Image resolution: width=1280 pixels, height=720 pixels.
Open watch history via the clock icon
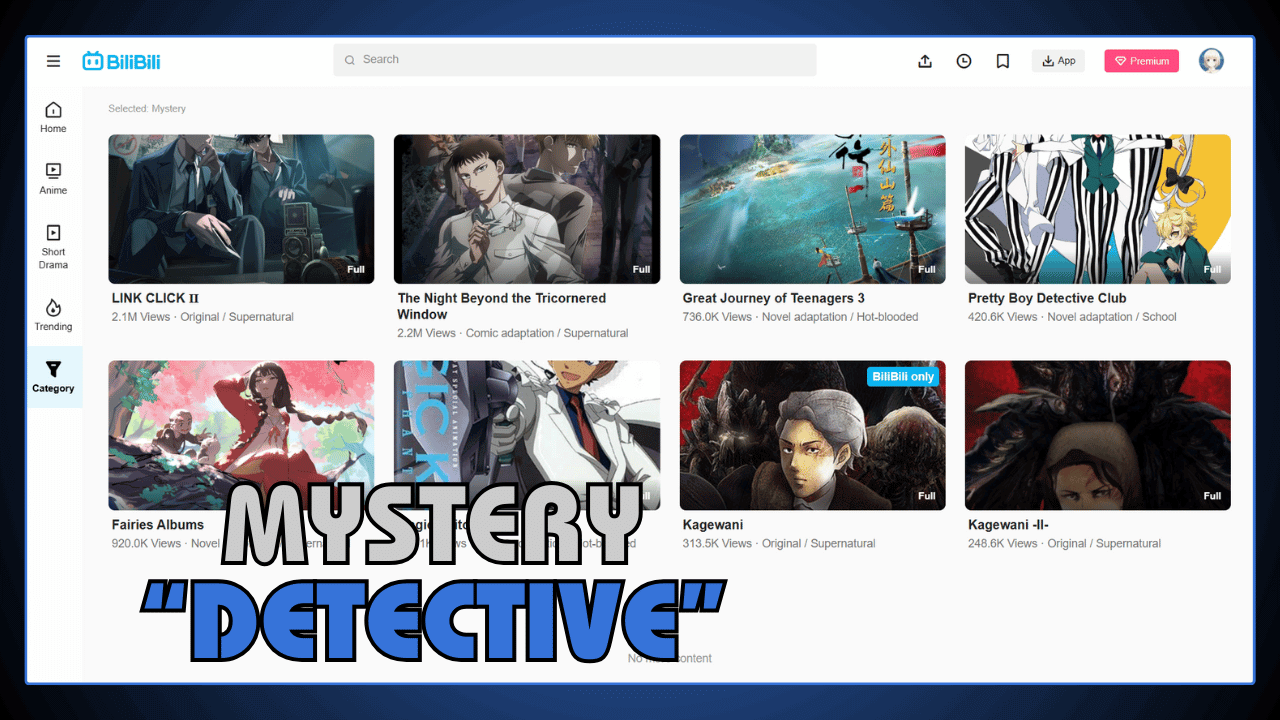pos(963,61)
